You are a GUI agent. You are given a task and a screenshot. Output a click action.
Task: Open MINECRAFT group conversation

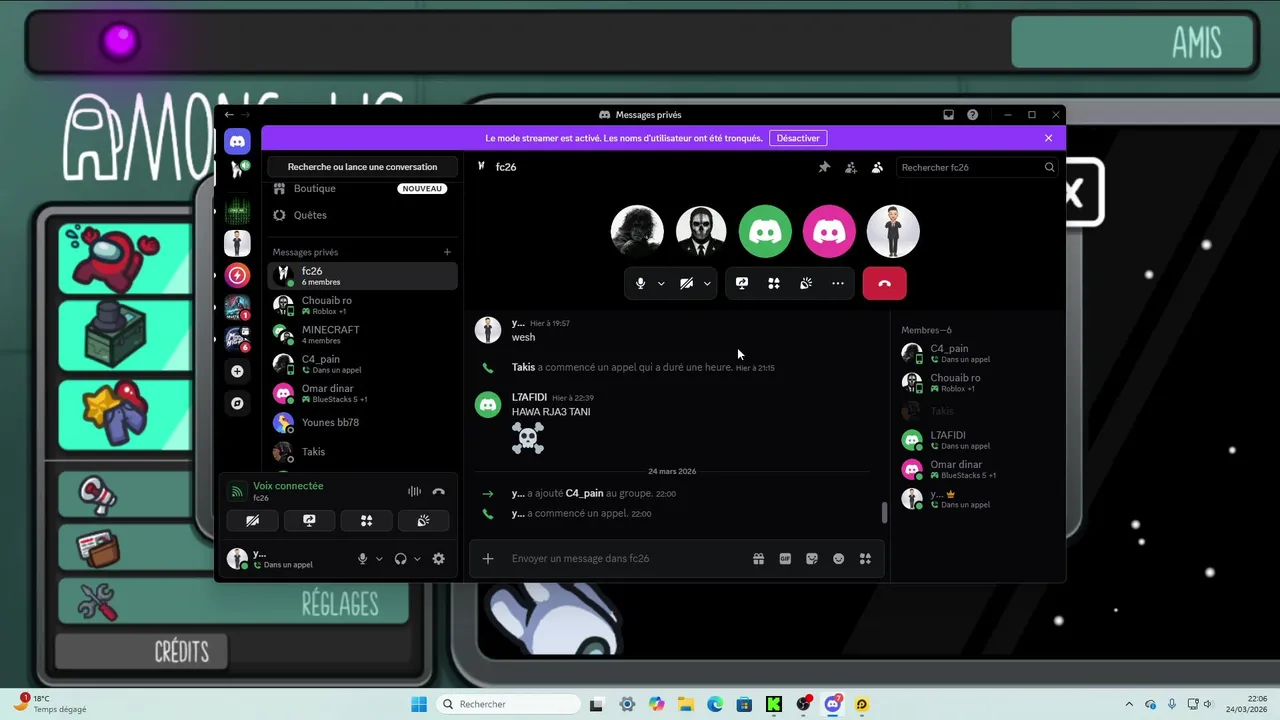362,334
